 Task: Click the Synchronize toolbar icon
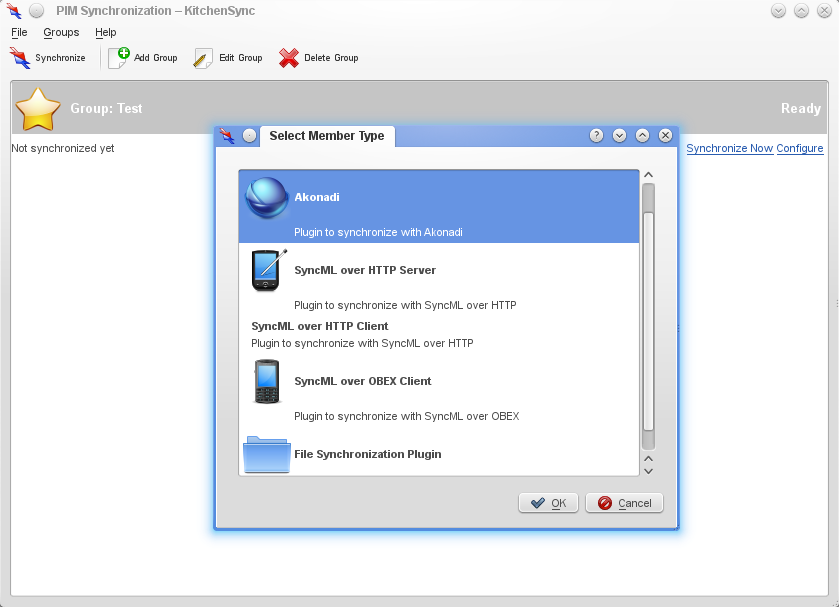[20, 58]
